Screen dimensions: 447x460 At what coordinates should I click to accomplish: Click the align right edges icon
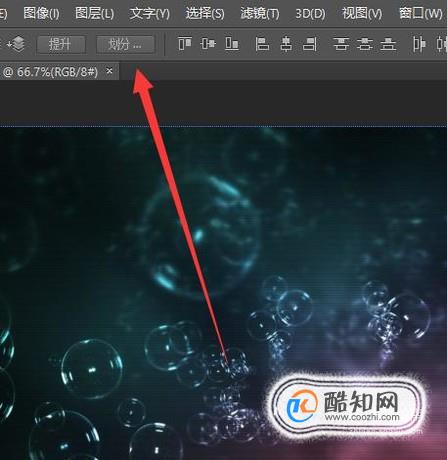click(310, 44)
